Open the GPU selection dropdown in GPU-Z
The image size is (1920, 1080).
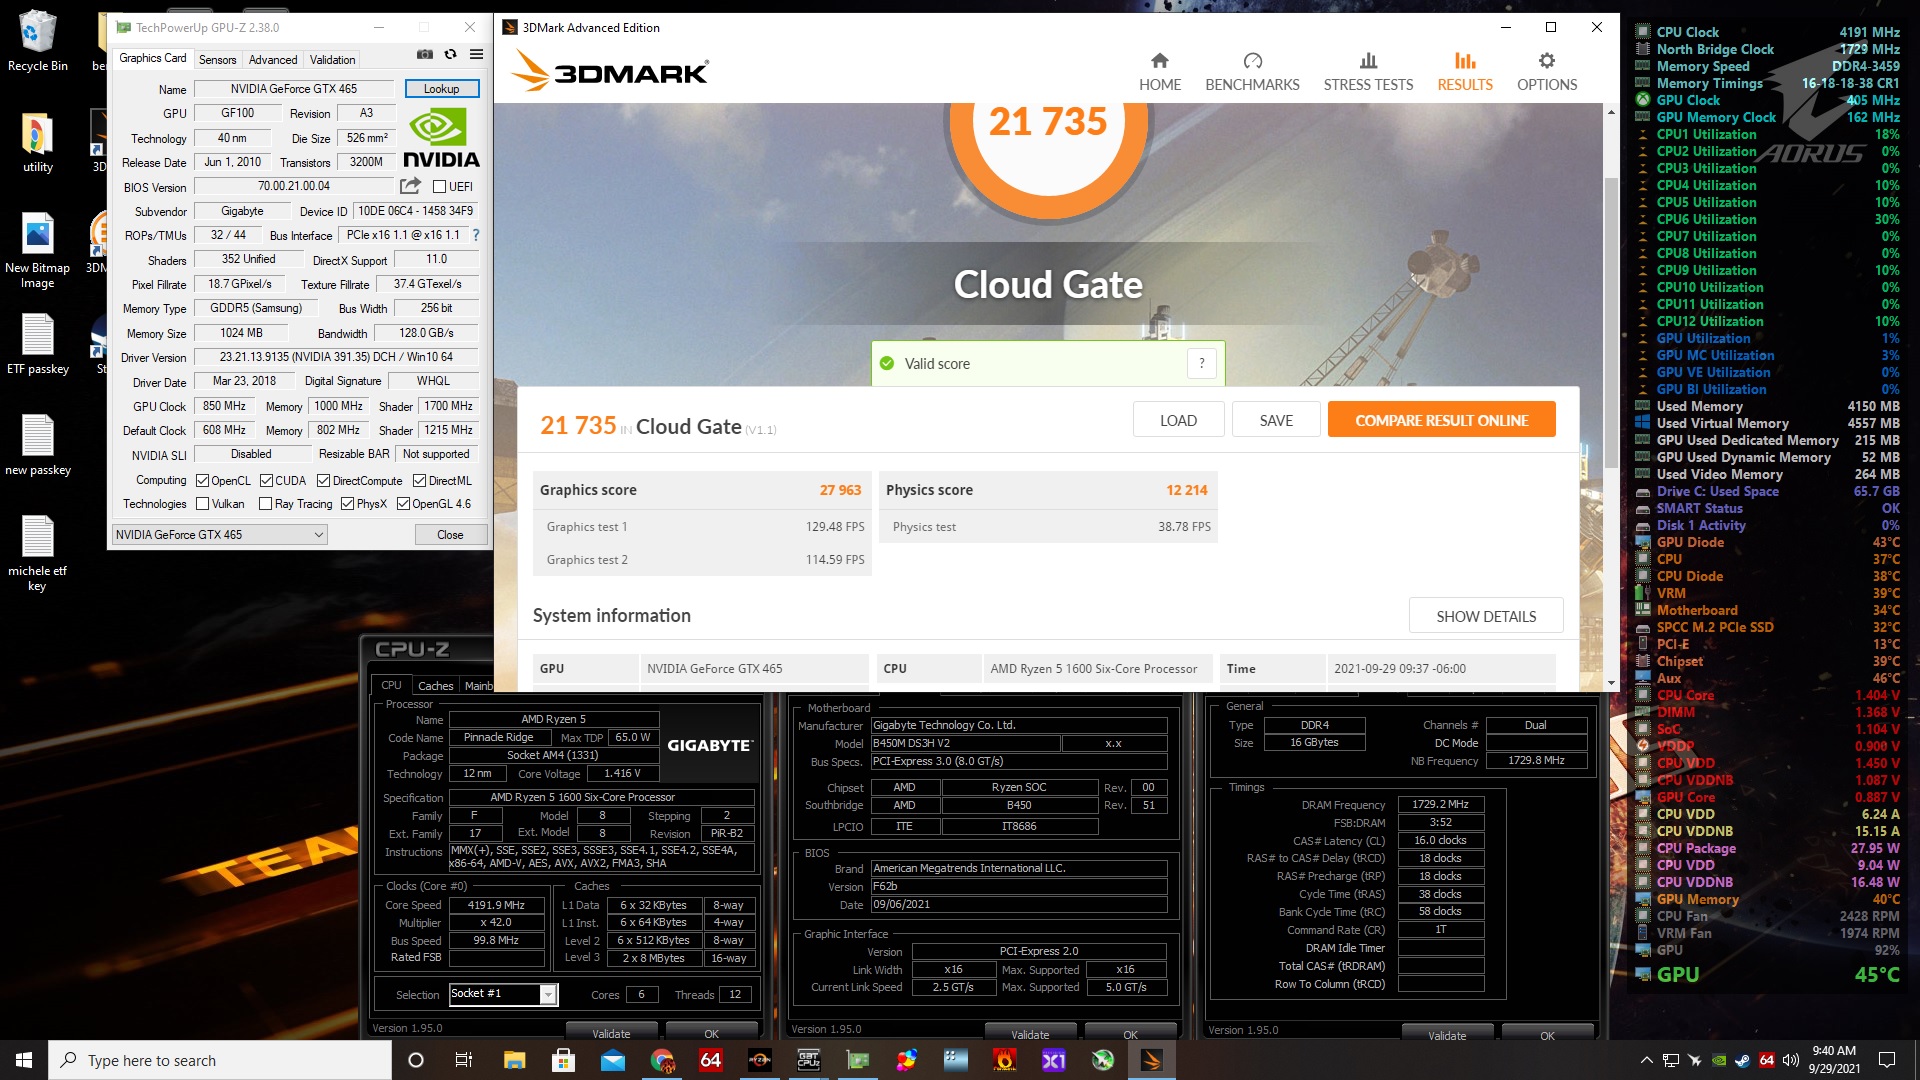coord(219,535)
